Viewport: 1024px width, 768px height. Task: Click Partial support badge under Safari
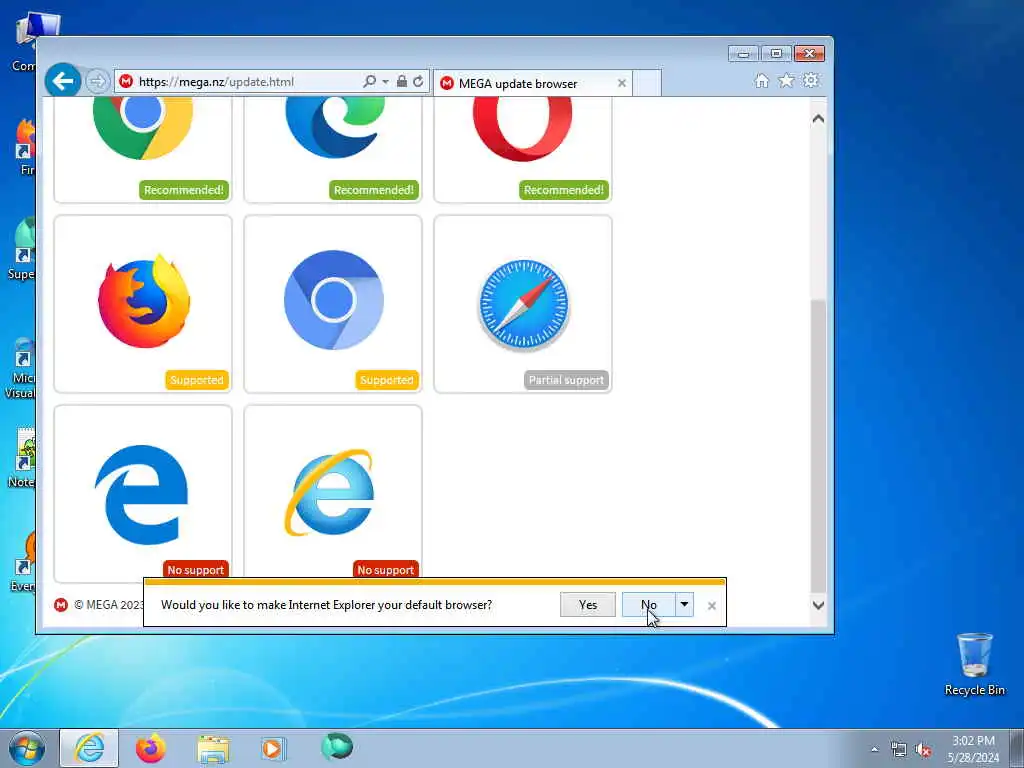566,380
